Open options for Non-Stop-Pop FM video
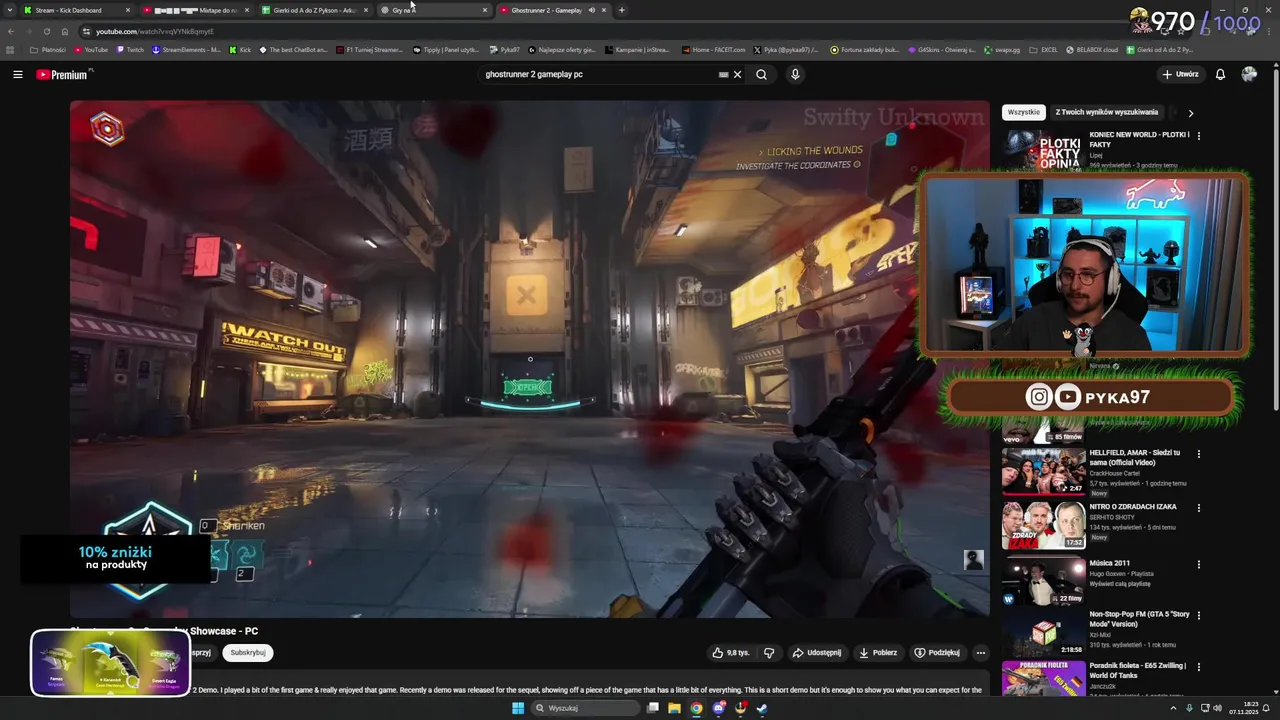 (1198, 615)
